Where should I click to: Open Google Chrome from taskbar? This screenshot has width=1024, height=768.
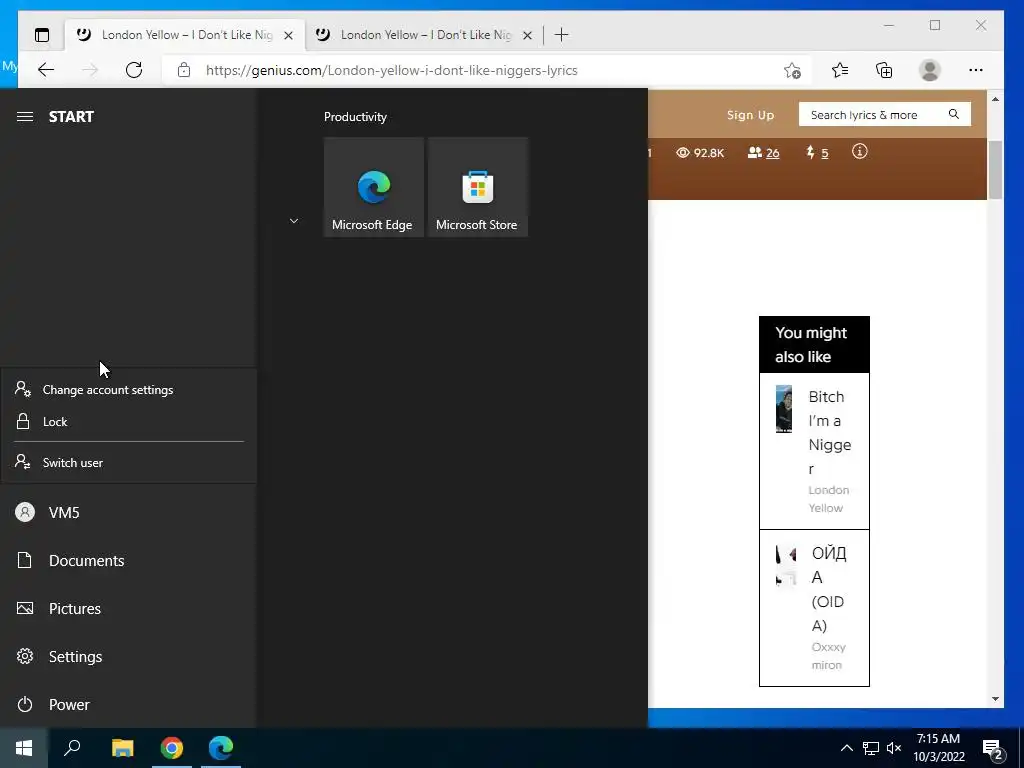(x=172, y=748)
